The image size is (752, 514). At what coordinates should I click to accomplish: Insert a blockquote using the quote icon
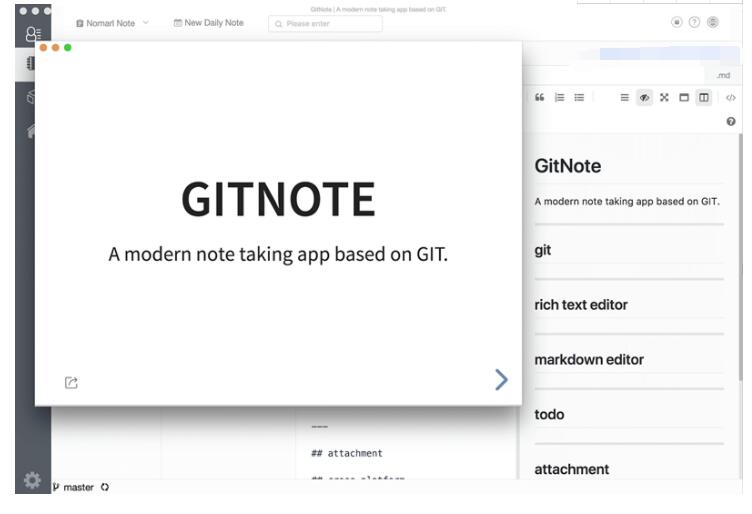point(540,97)
